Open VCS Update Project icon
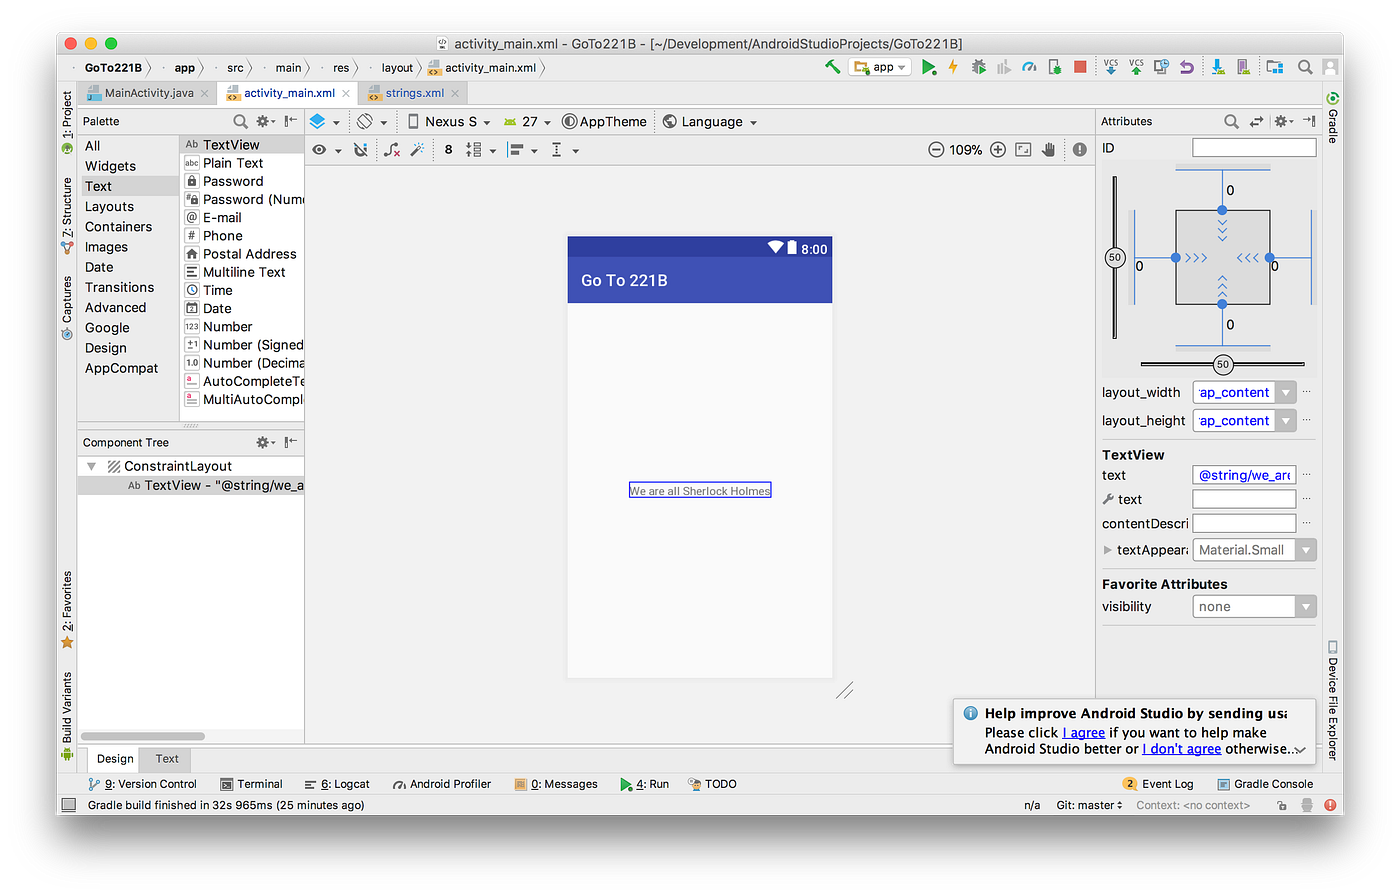 click(1112, 67)
